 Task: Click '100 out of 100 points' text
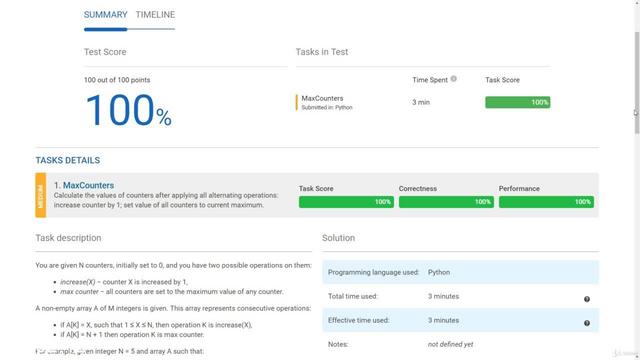click(117, 80)
